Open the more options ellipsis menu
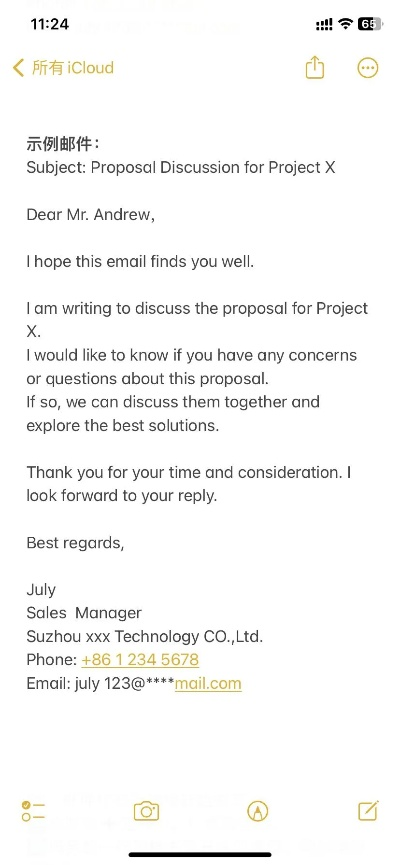Image resolution: width=400 pixels, height=865 pixels. 368,68
